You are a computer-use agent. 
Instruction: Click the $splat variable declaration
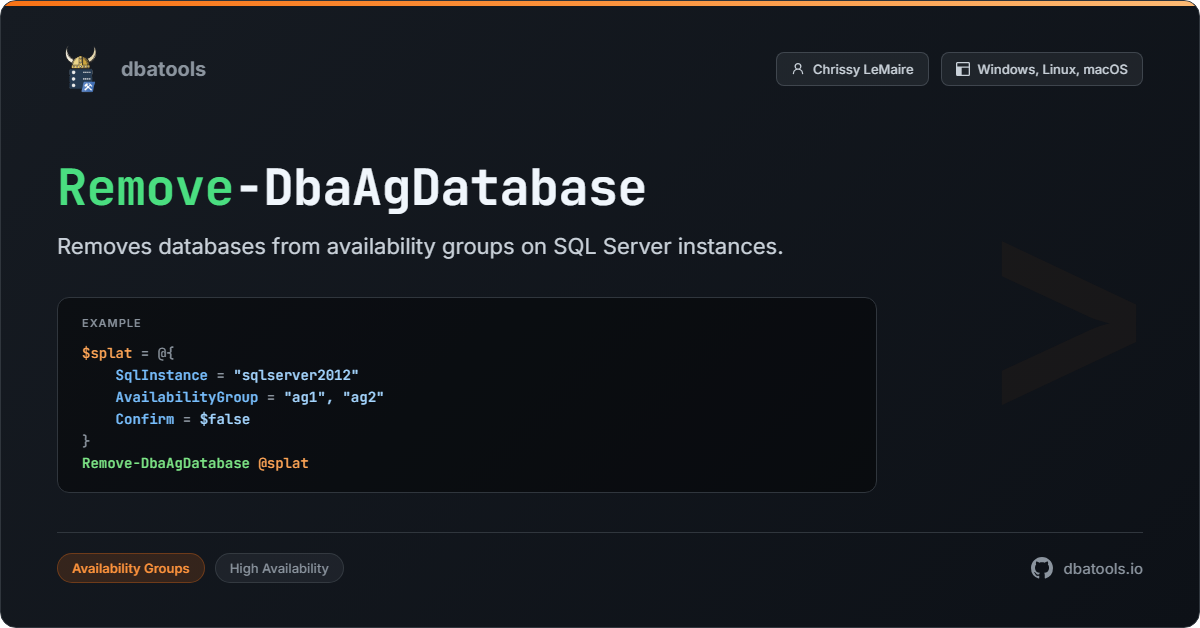(x=107, y=353)
